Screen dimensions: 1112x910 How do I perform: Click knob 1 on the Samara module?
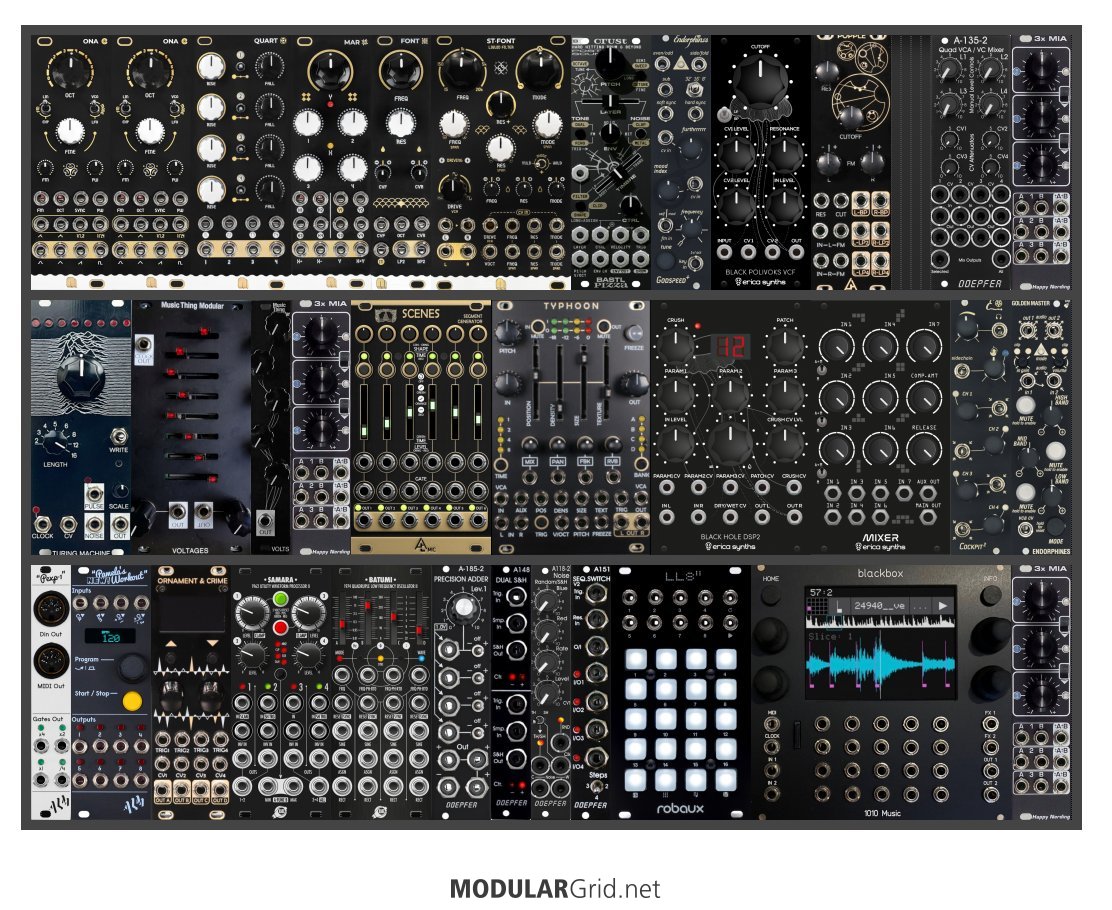[x=251, y=611]
